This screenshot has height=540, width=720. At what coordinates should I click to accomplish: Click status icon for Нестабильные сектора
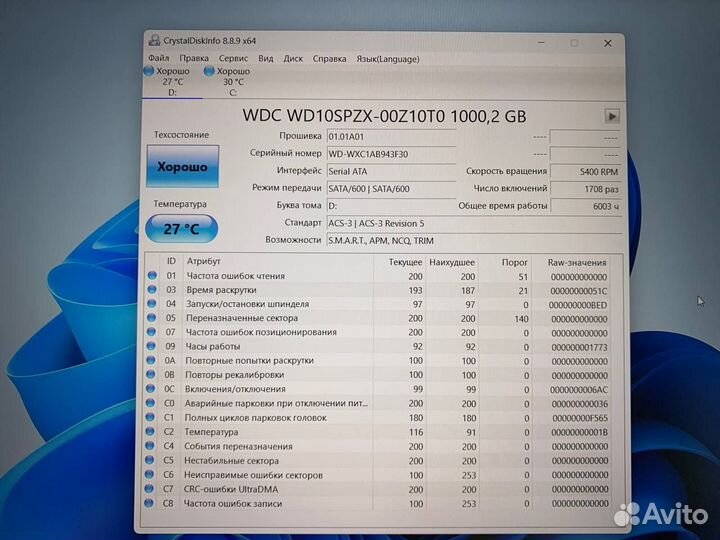[149, 460]
